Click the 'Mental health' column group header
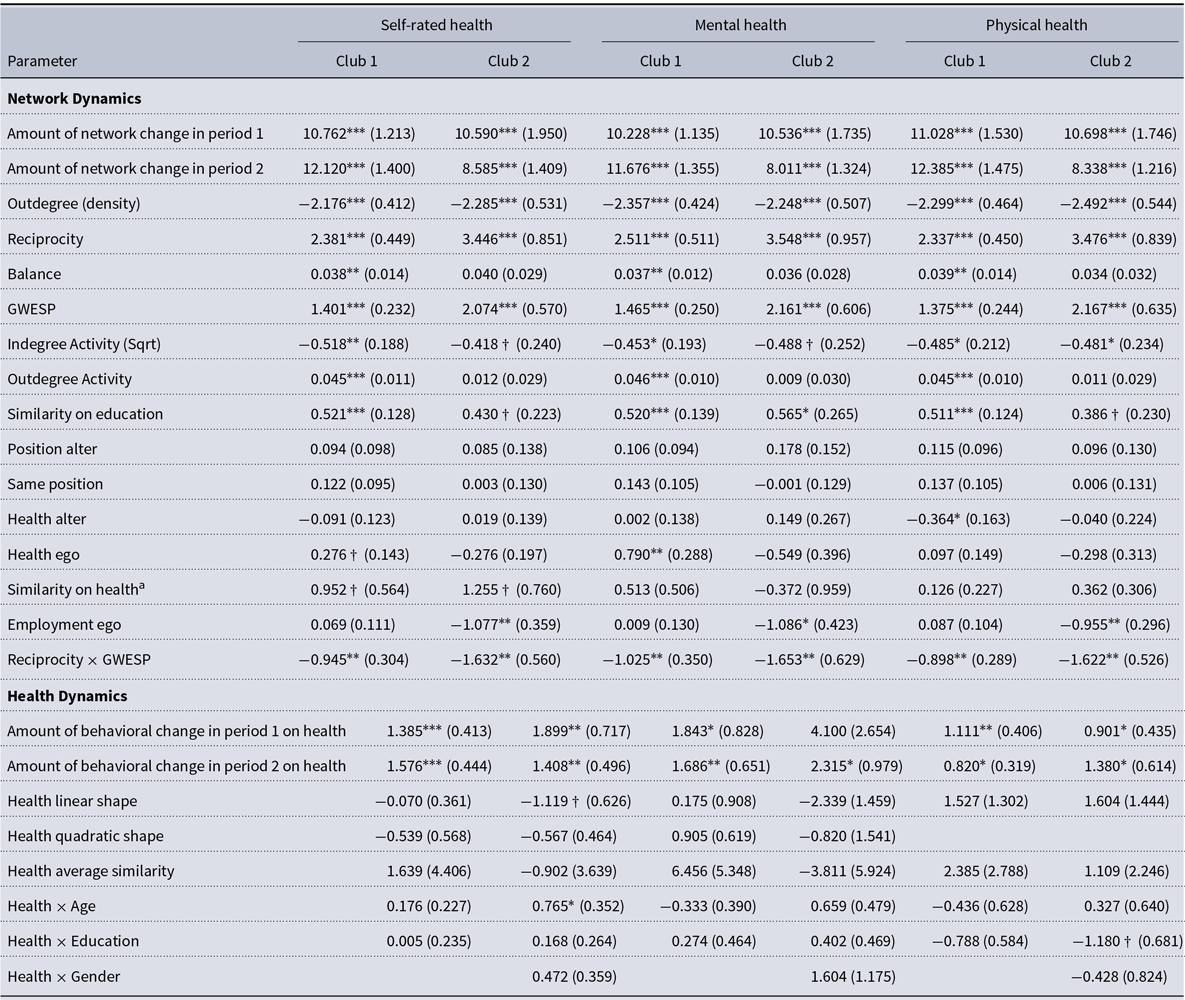This screenshot has height=1000, width=1185. (x=740, y=25)
